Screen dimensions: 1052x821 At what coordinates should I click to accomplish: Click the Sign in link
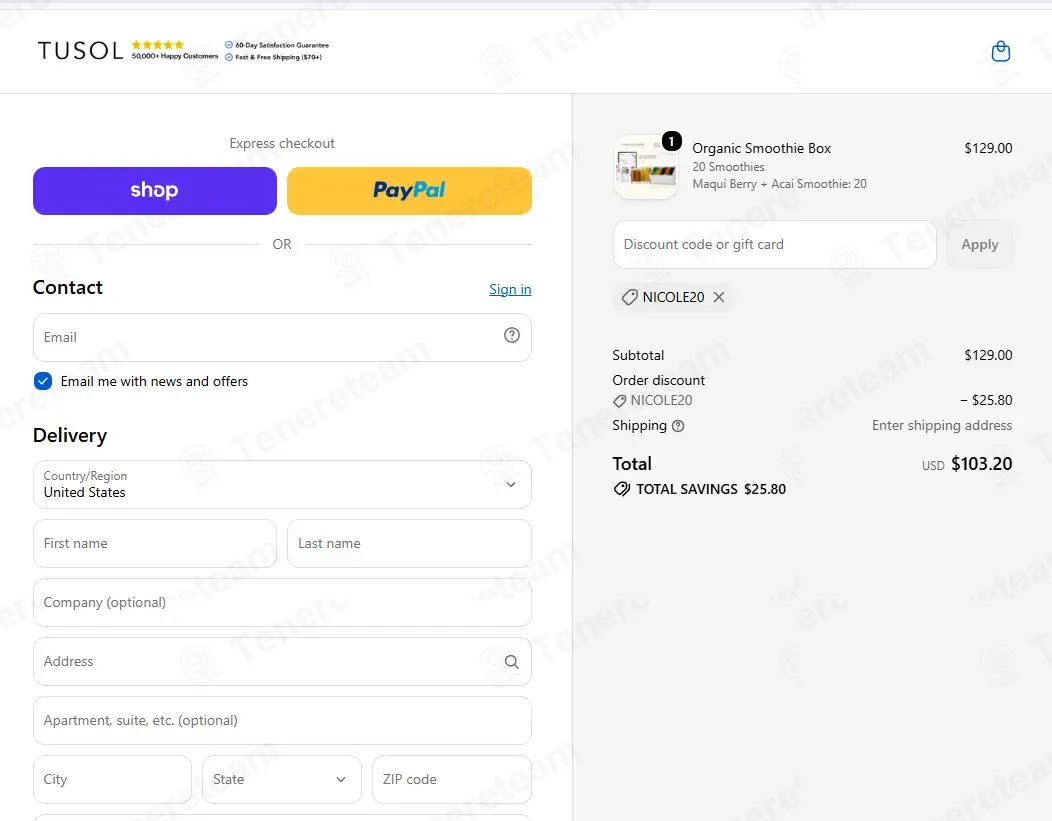(510, 289)
